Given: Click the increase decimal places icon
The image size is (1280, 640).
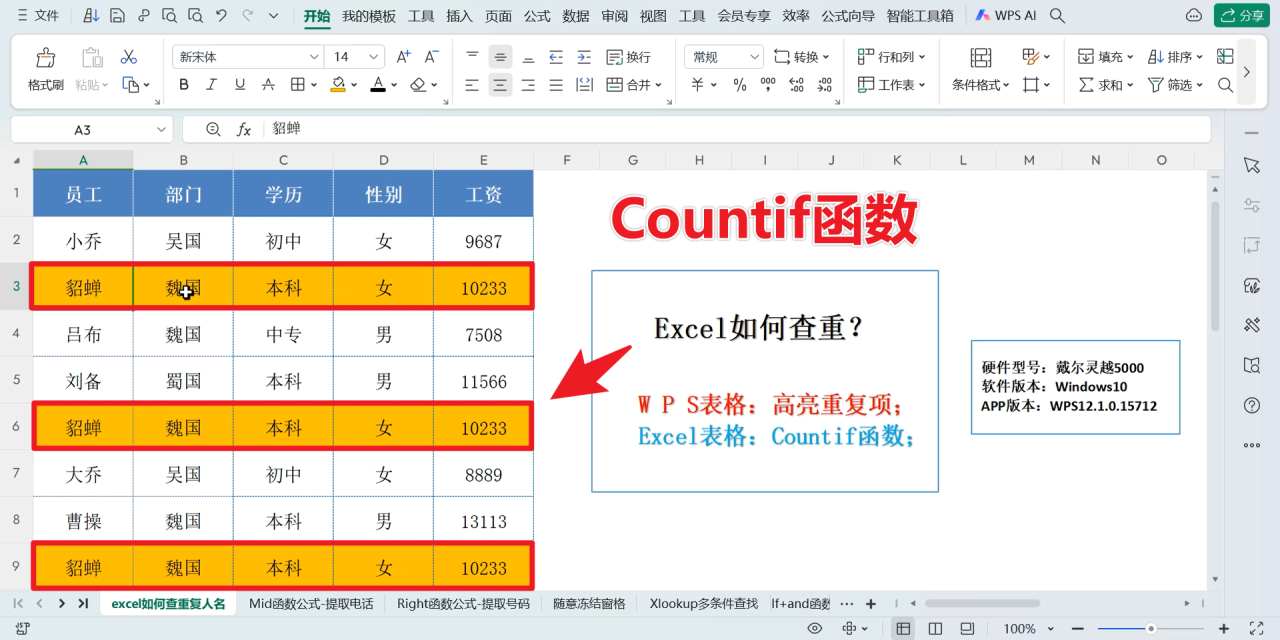Looking at the screenshot, I should pos(796,85).
